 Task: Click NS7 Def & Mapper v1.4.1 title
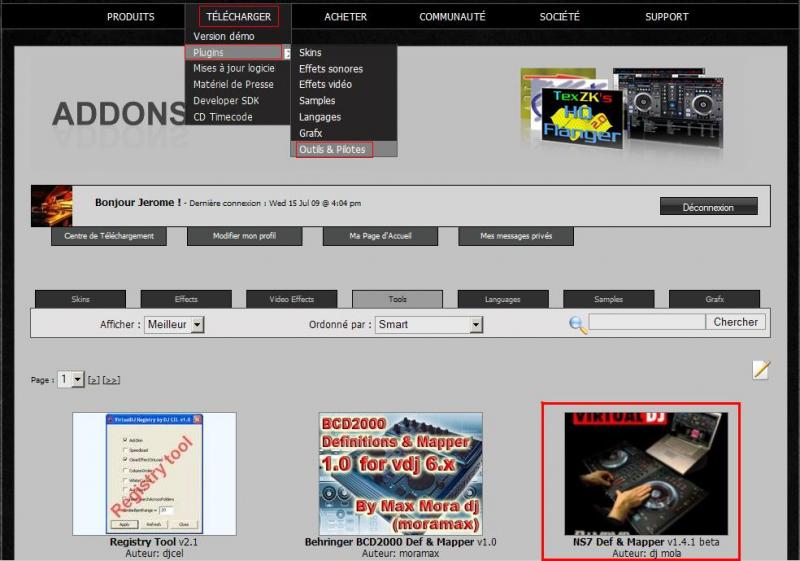point(646,542)
